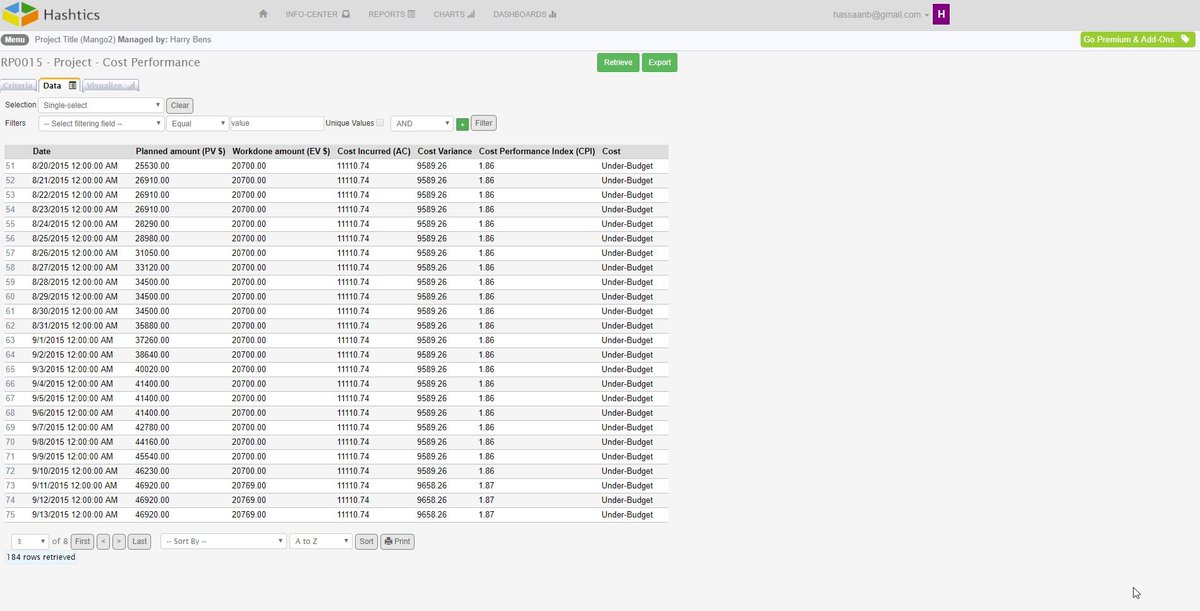Click Cost Performance Index (CPI) header

pos(537,151)
